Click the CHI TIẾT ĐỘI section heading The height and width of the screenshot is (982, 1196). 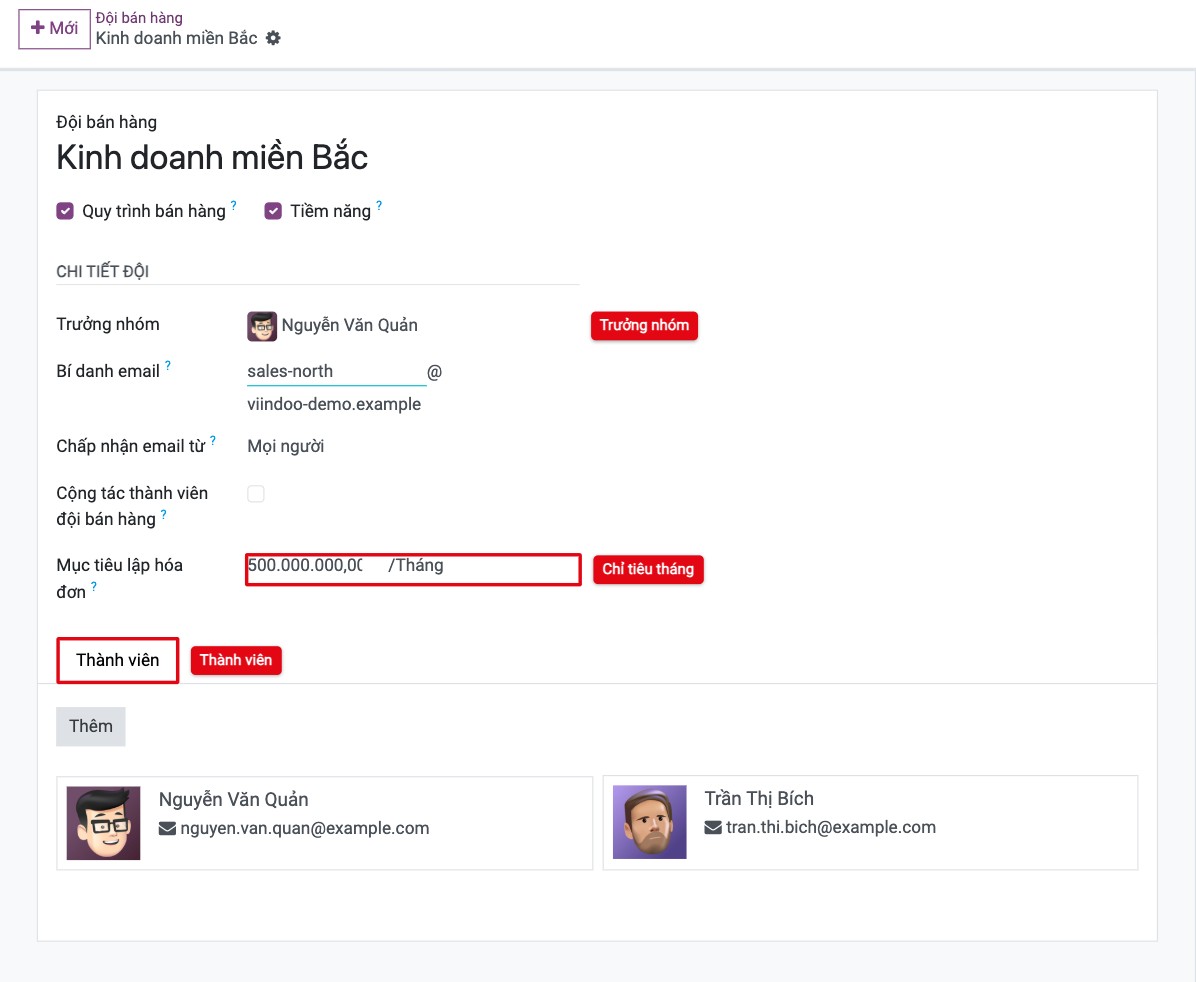[x=102, y=272]
